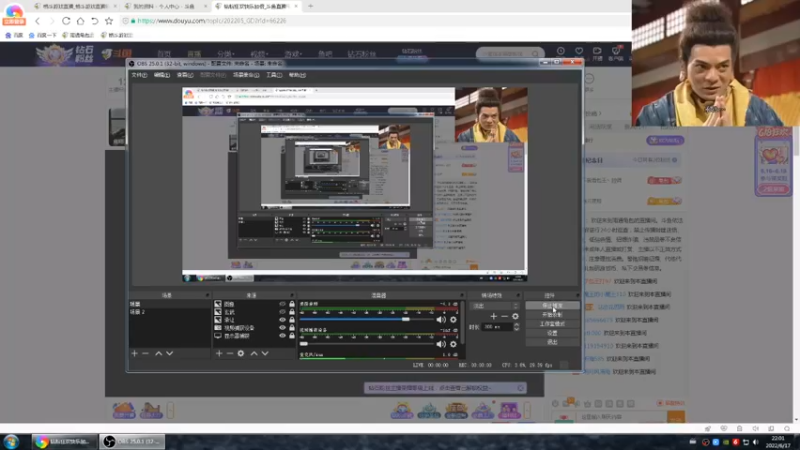Viewport: 800px width, 450px height.
Task: Click the 开始录制 start recording button
Action: (x=552, y=315)
